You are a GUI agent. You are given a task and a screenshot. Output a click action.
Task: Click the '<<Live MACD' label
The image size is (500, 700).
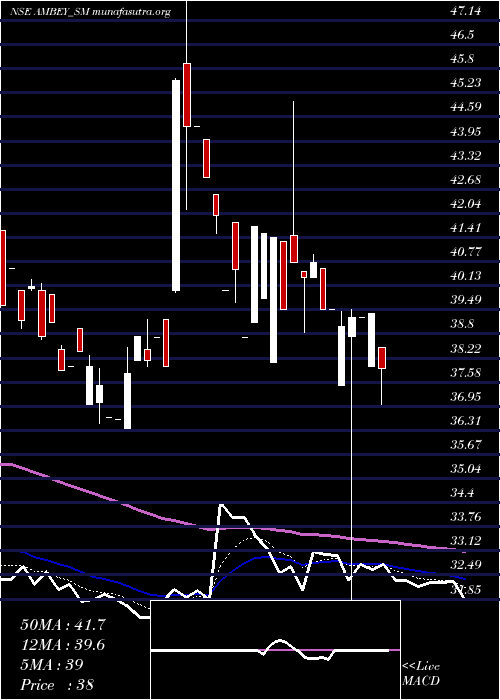click(421, 673)
